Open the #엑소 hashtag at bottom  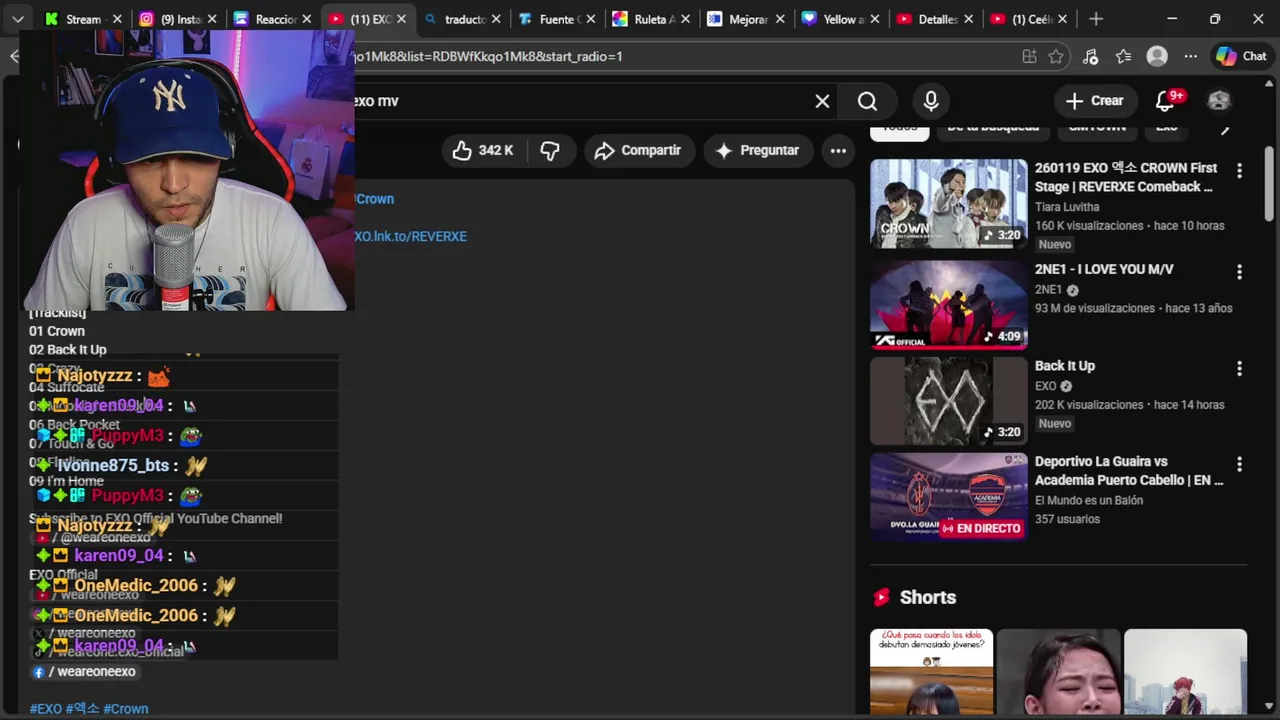coord(83,709)
